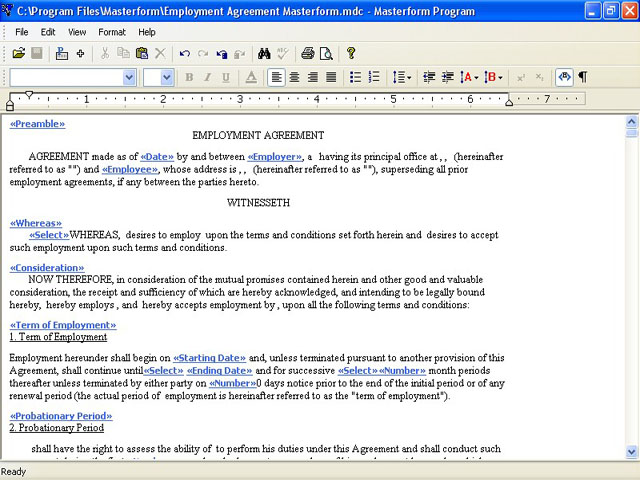Click the vertical scrollbar up arrow
The height and width of the screenshot is (480, 640).
(631, 122)
